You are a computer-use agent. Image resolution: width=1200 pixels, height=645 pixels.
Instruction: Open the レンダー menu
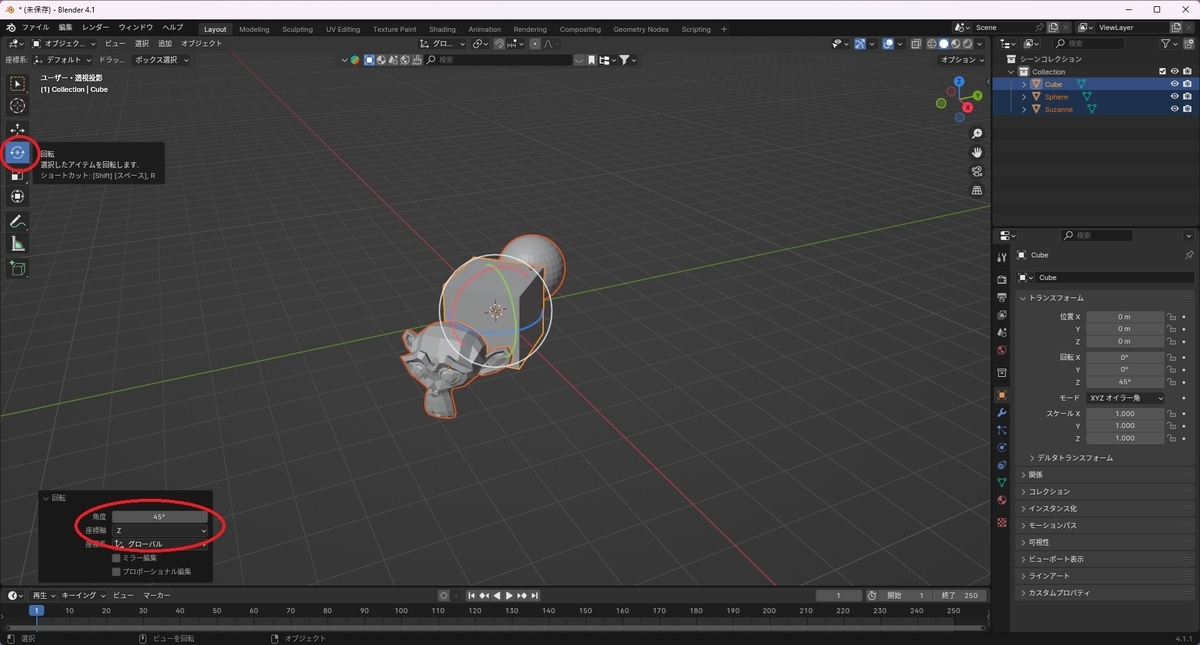[x=96, y=27]
